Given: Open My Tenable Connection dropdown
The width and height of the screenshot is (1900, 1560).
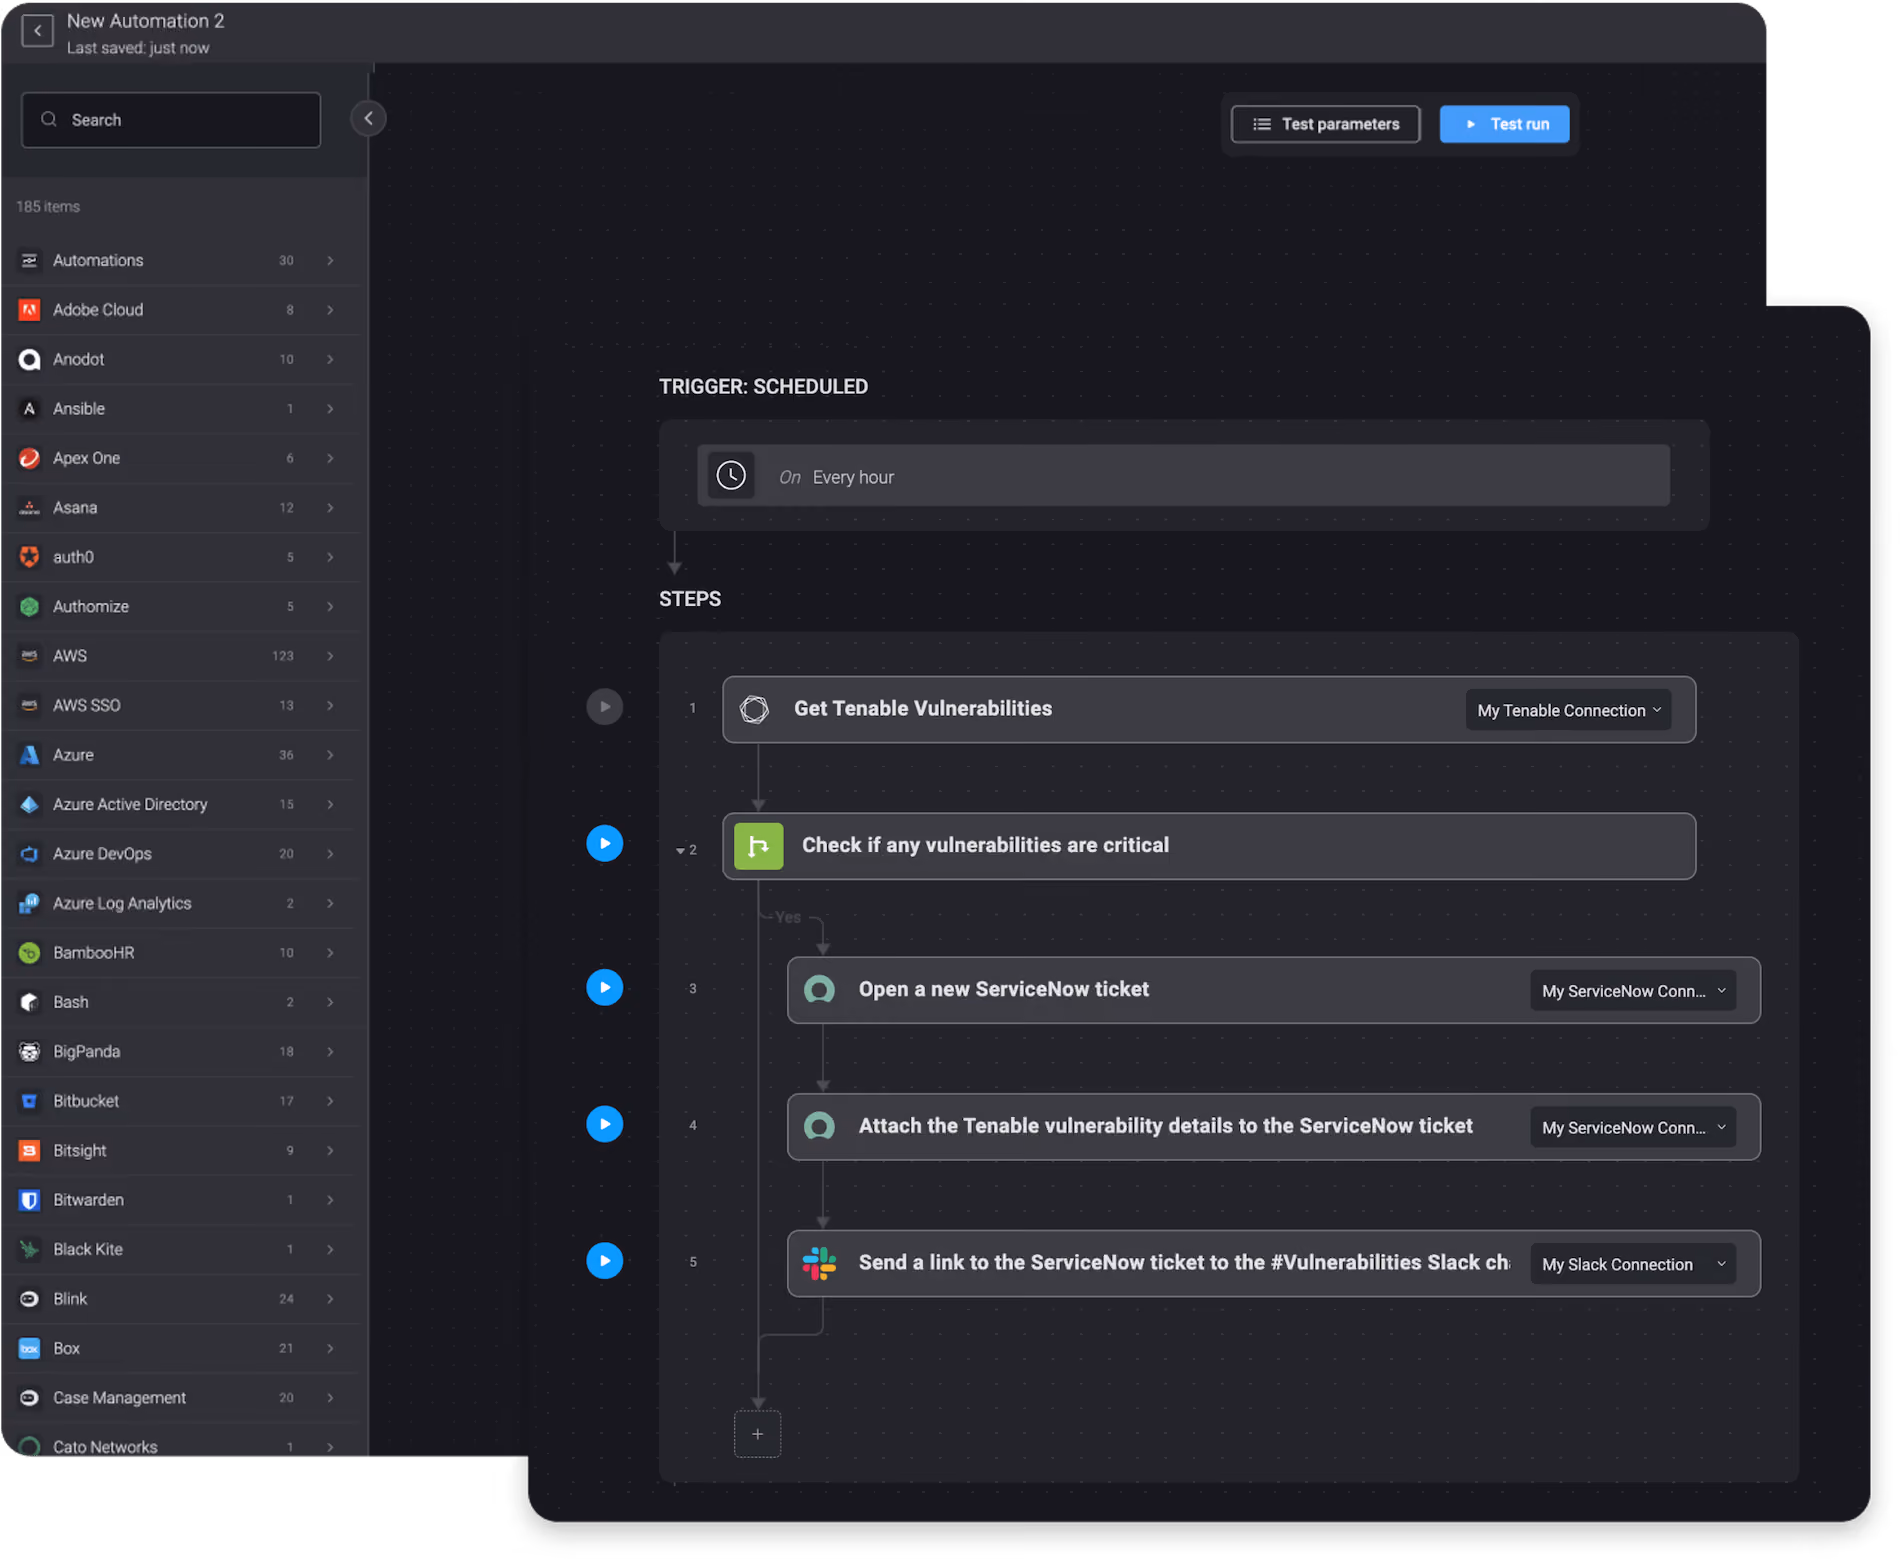Looking at the screenshot, I should click(x=1568, y=710).
